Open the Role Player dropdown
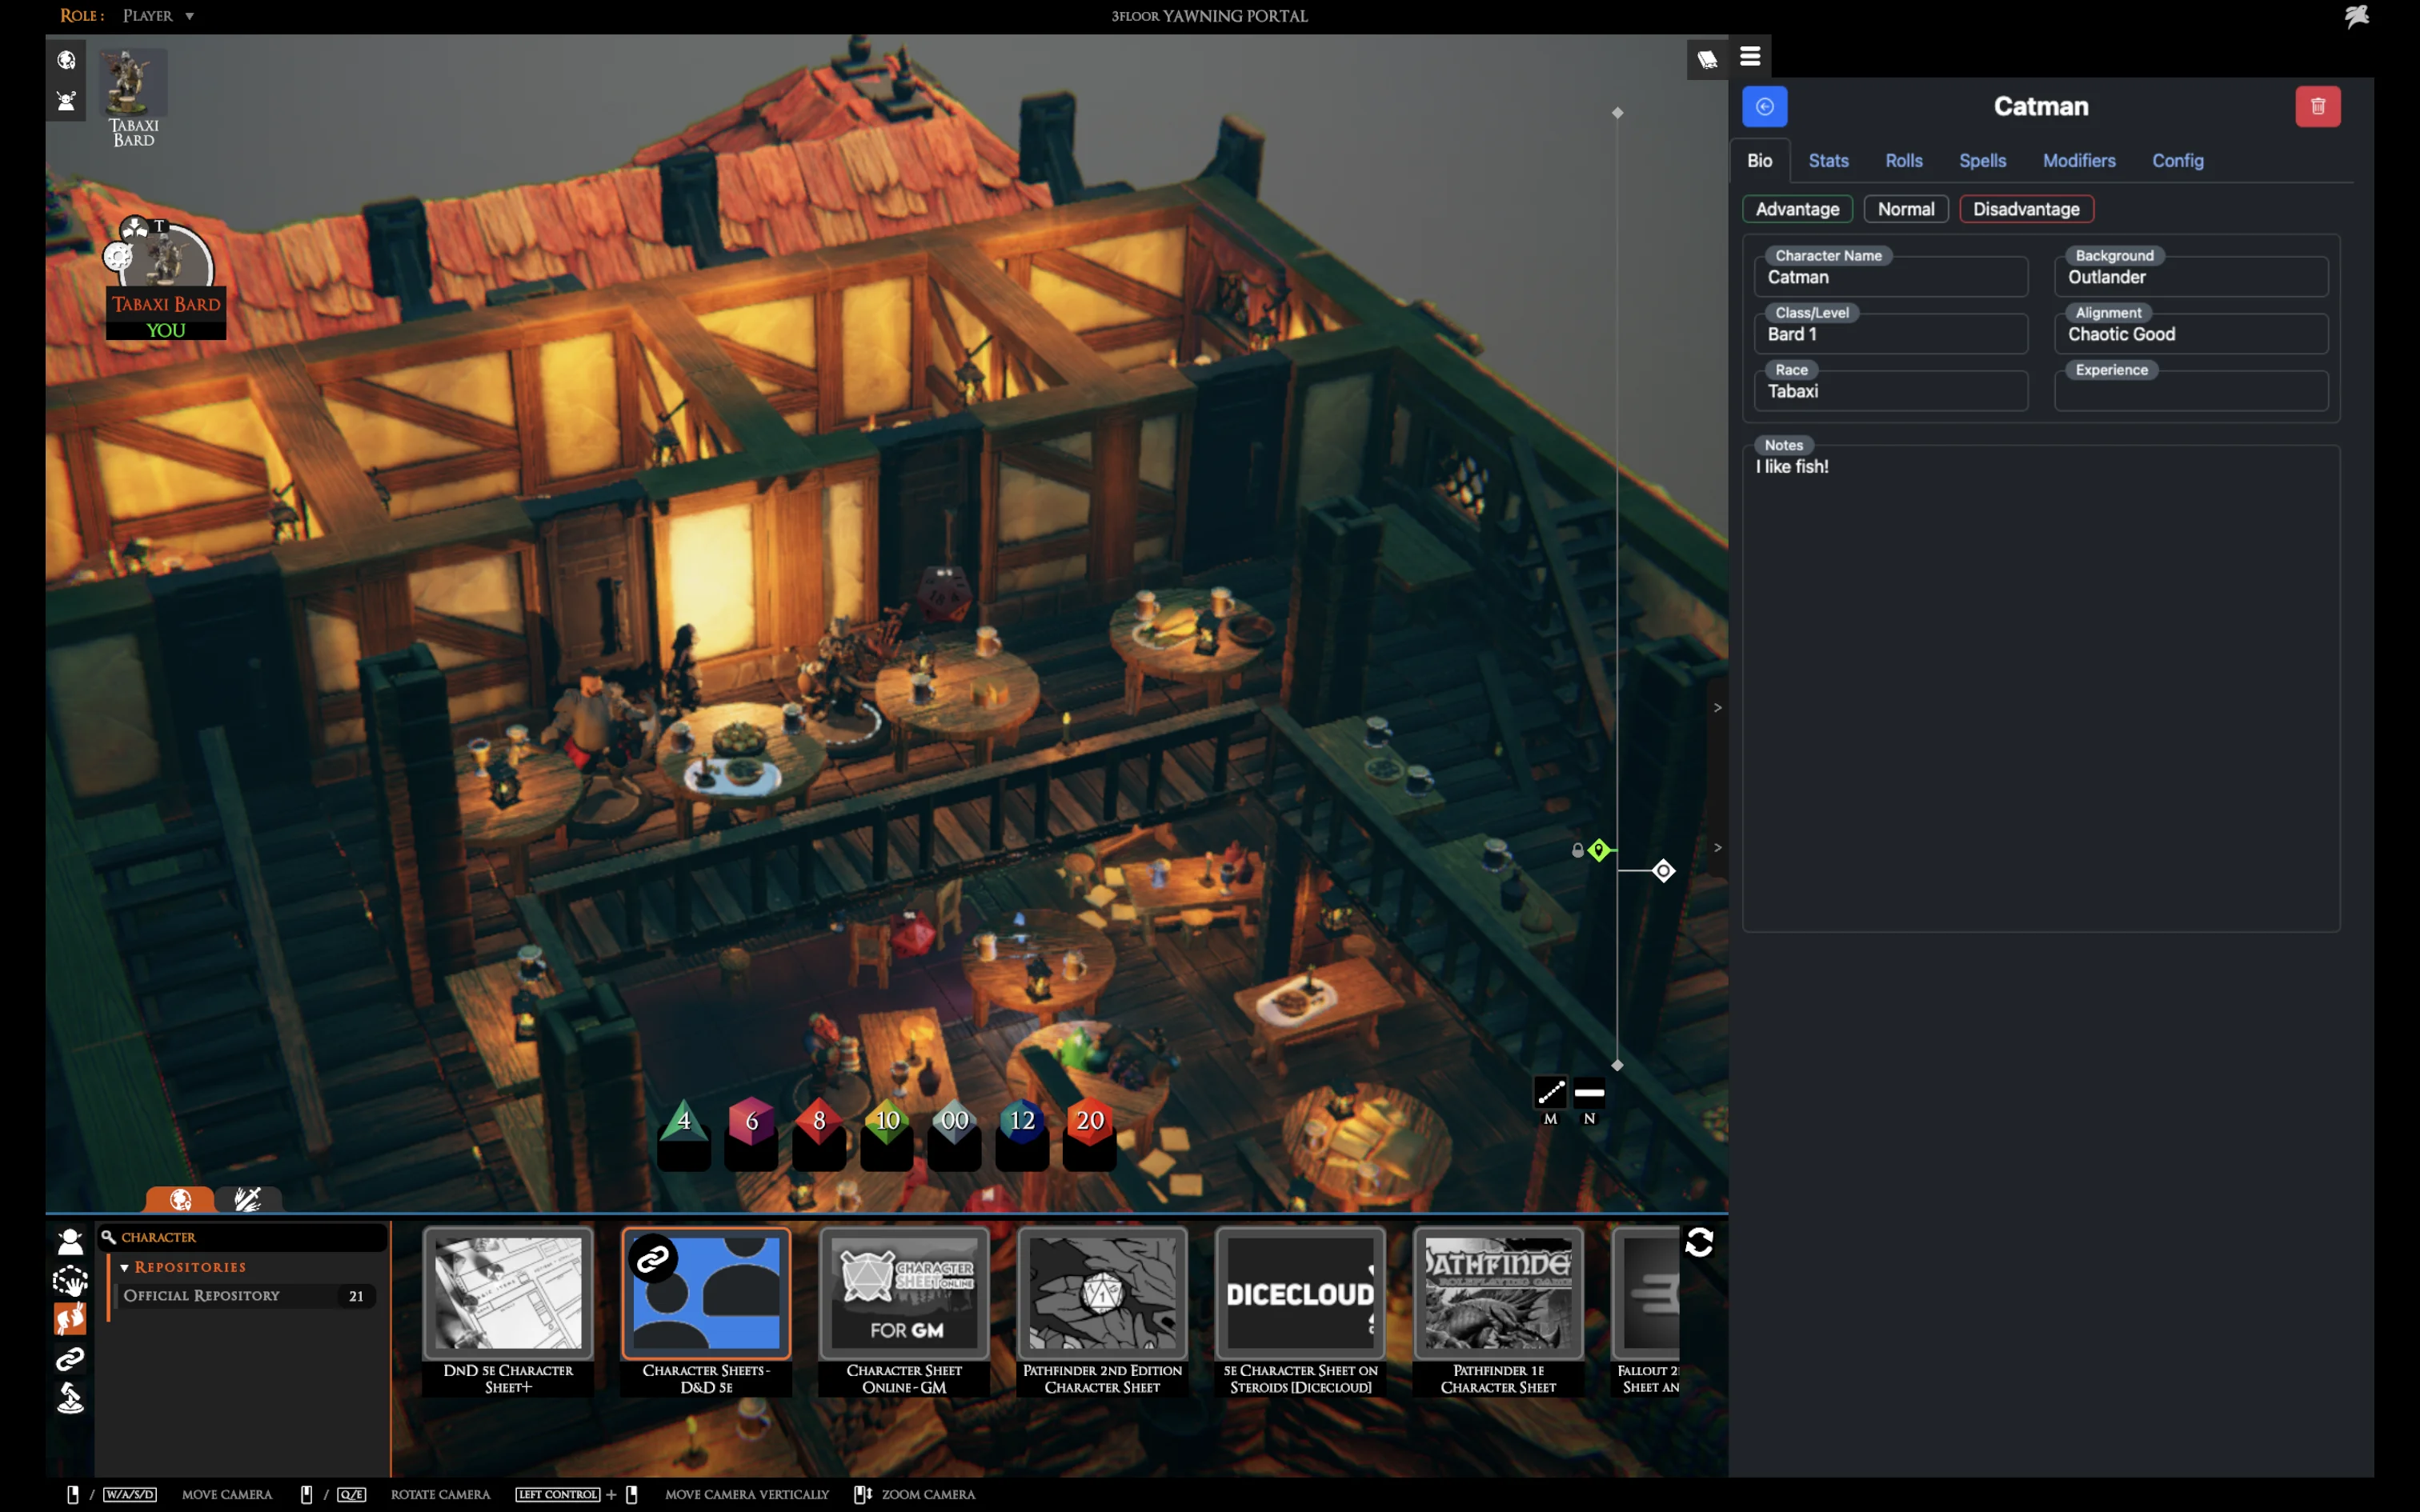 (158, 16)
